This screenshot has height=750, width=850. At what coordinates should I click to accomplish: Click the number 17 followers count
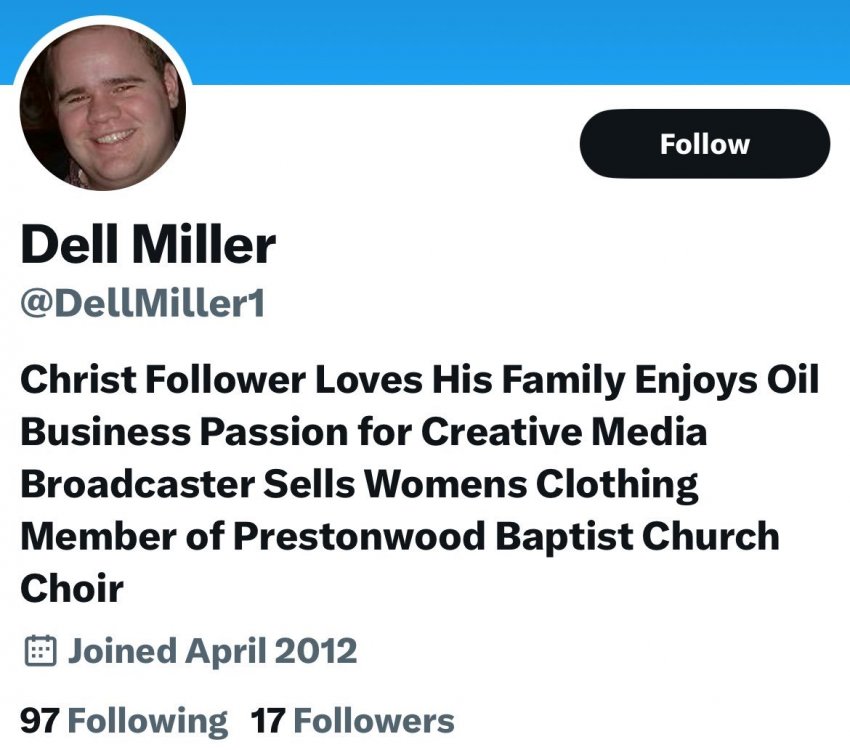click(x=268, y=720)
